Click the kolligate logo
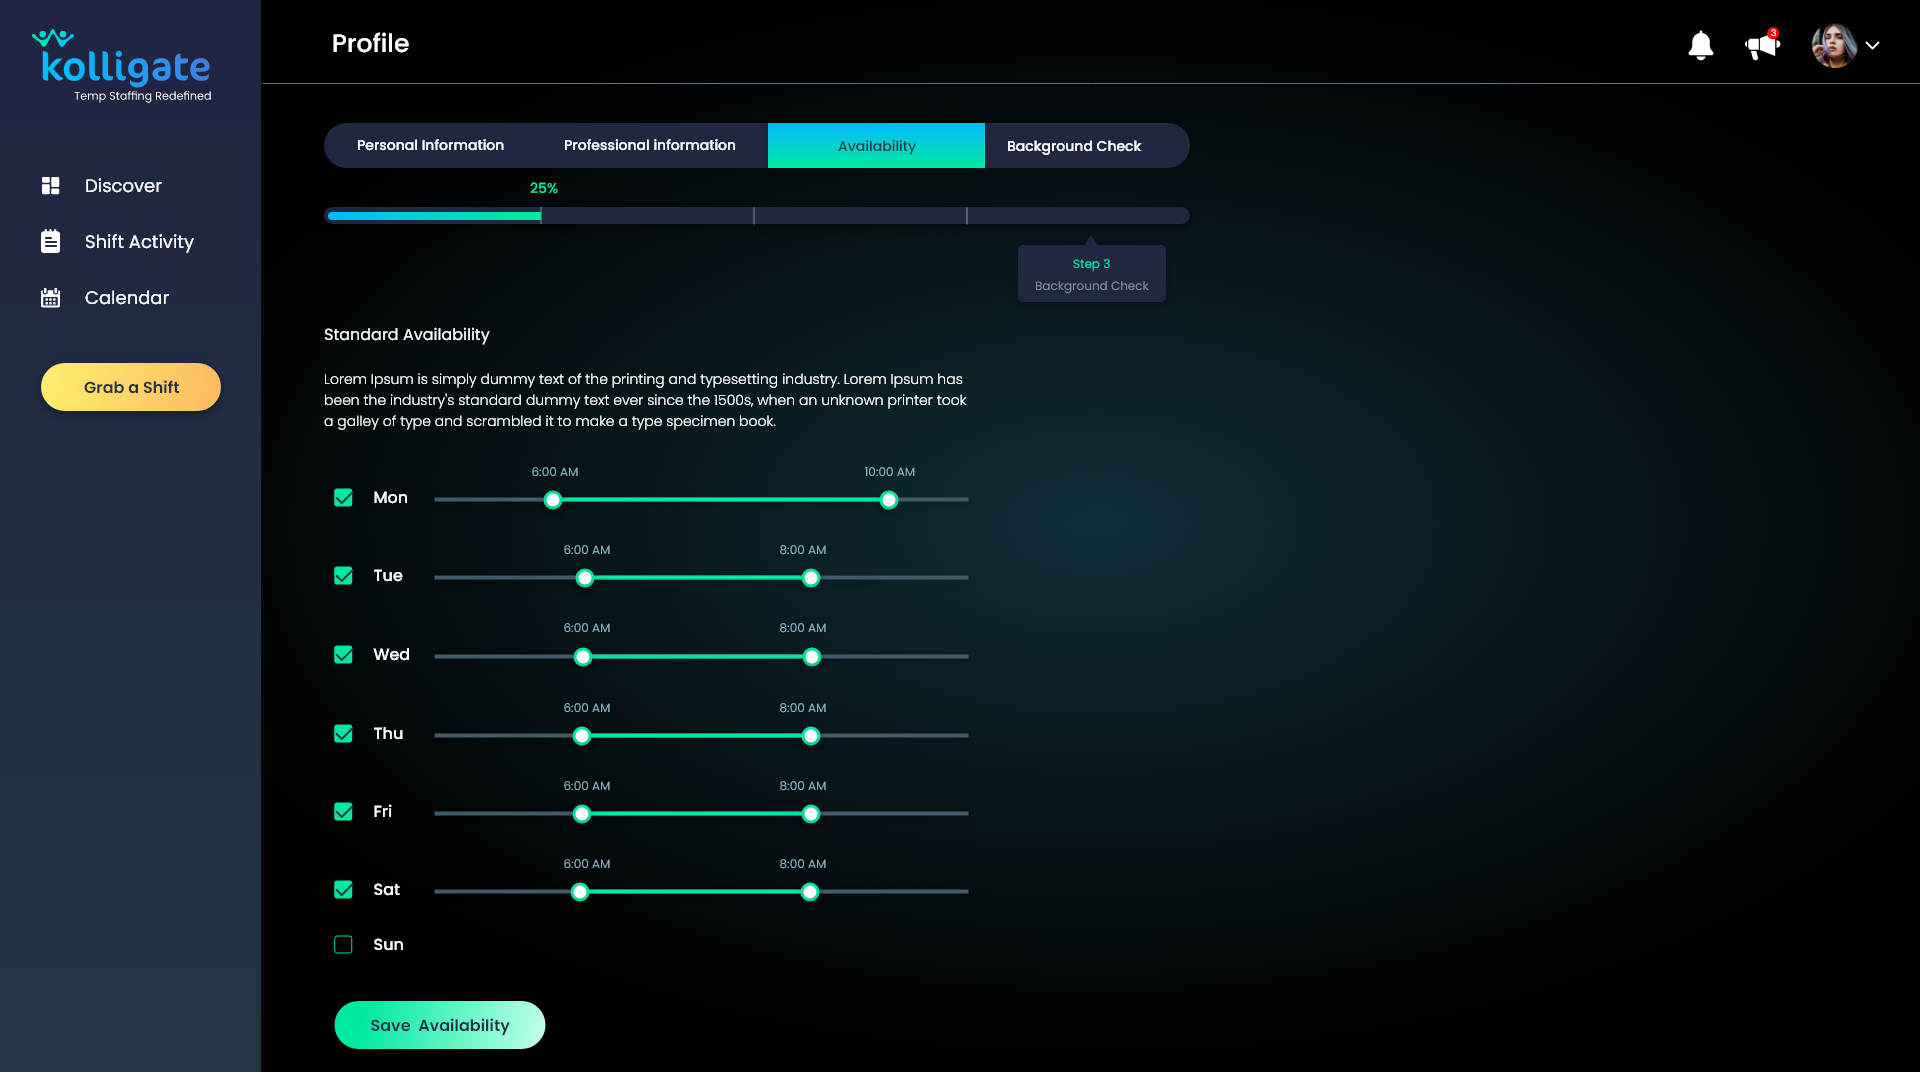This screenshot has height=1072, width=1920. click(x=121, y=62)
